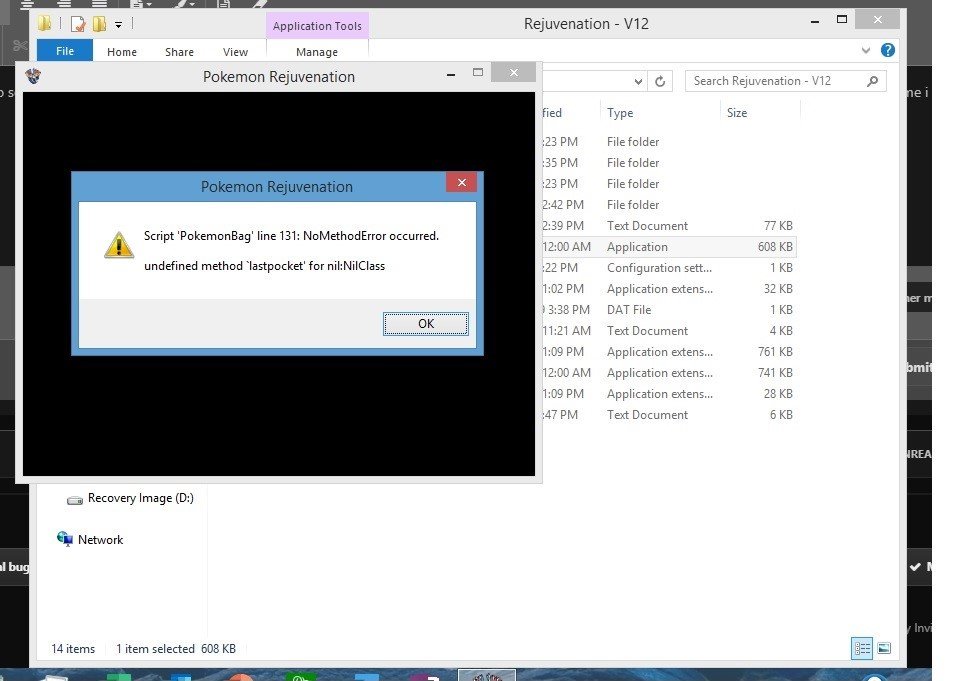This screenshot has height=681, width=961.
Task: Open the address bar history dropdown
Action: (638, 82)
